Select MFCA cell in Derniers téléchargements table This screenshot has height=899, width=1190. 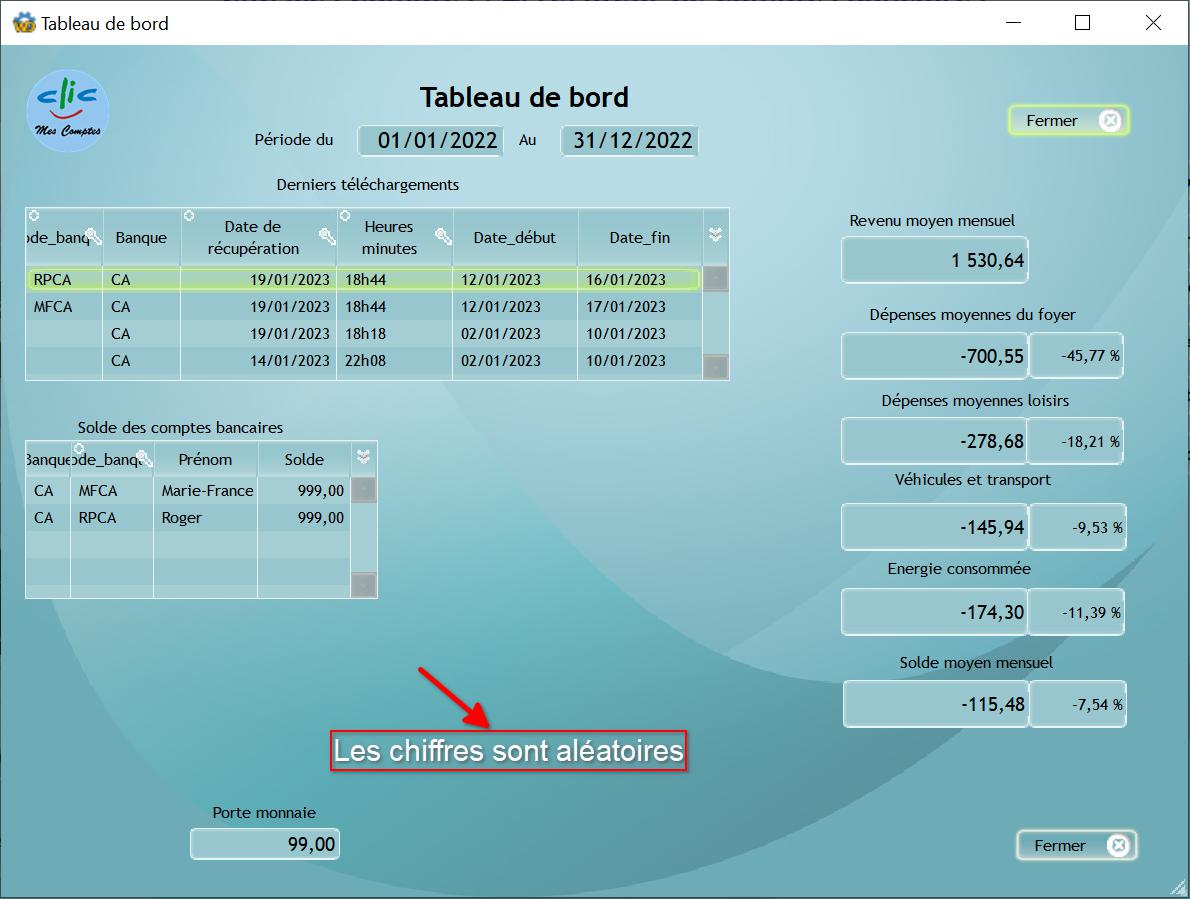(x=53, y=306)
